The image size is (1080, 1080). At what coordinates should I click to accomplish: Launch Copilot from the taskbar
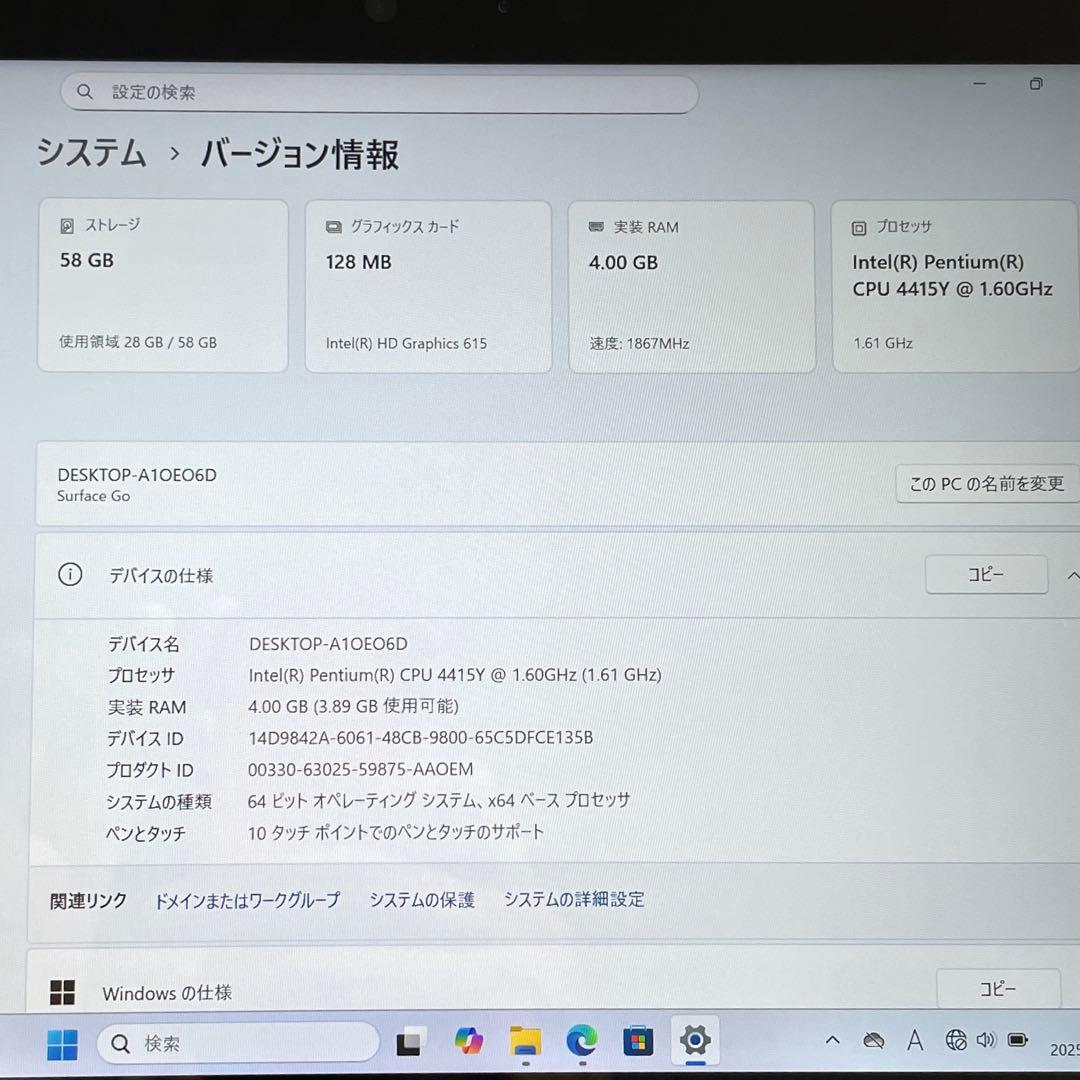[468, 1041]
